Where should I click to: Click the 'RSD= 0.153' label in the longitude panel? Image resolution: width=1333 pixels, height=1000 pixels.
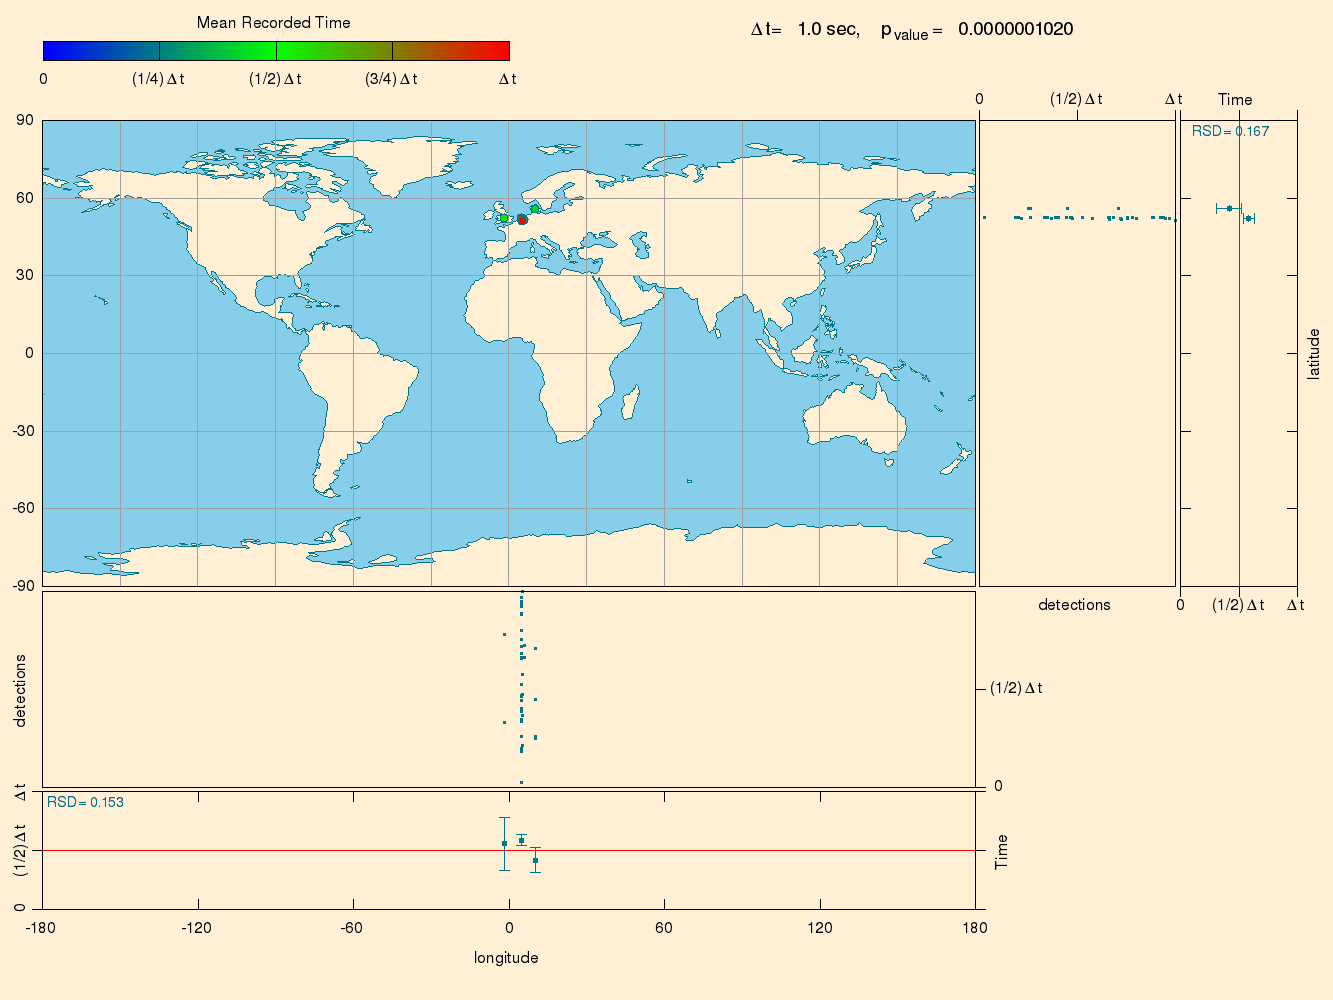(85, 802)
